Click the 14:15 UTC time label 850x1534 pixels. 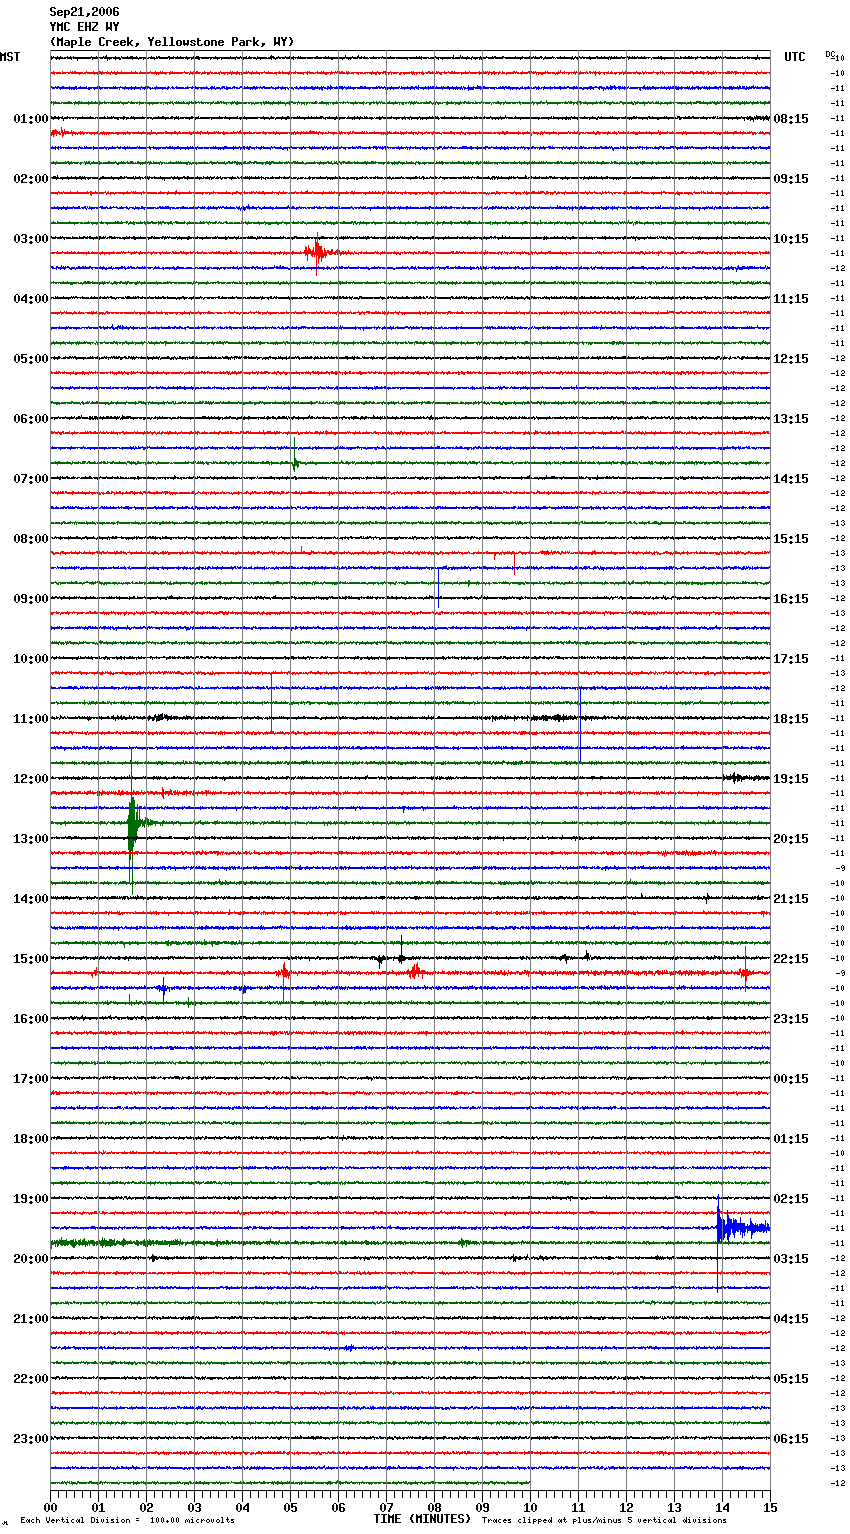(x=791, y=479)
